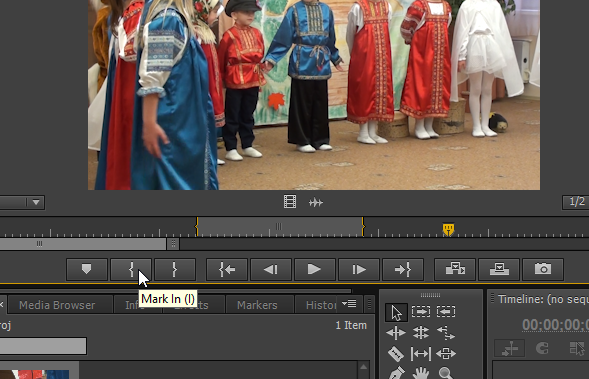589x379 pixels.
Task: Select the Pen tool
Action: coord(396,373)
